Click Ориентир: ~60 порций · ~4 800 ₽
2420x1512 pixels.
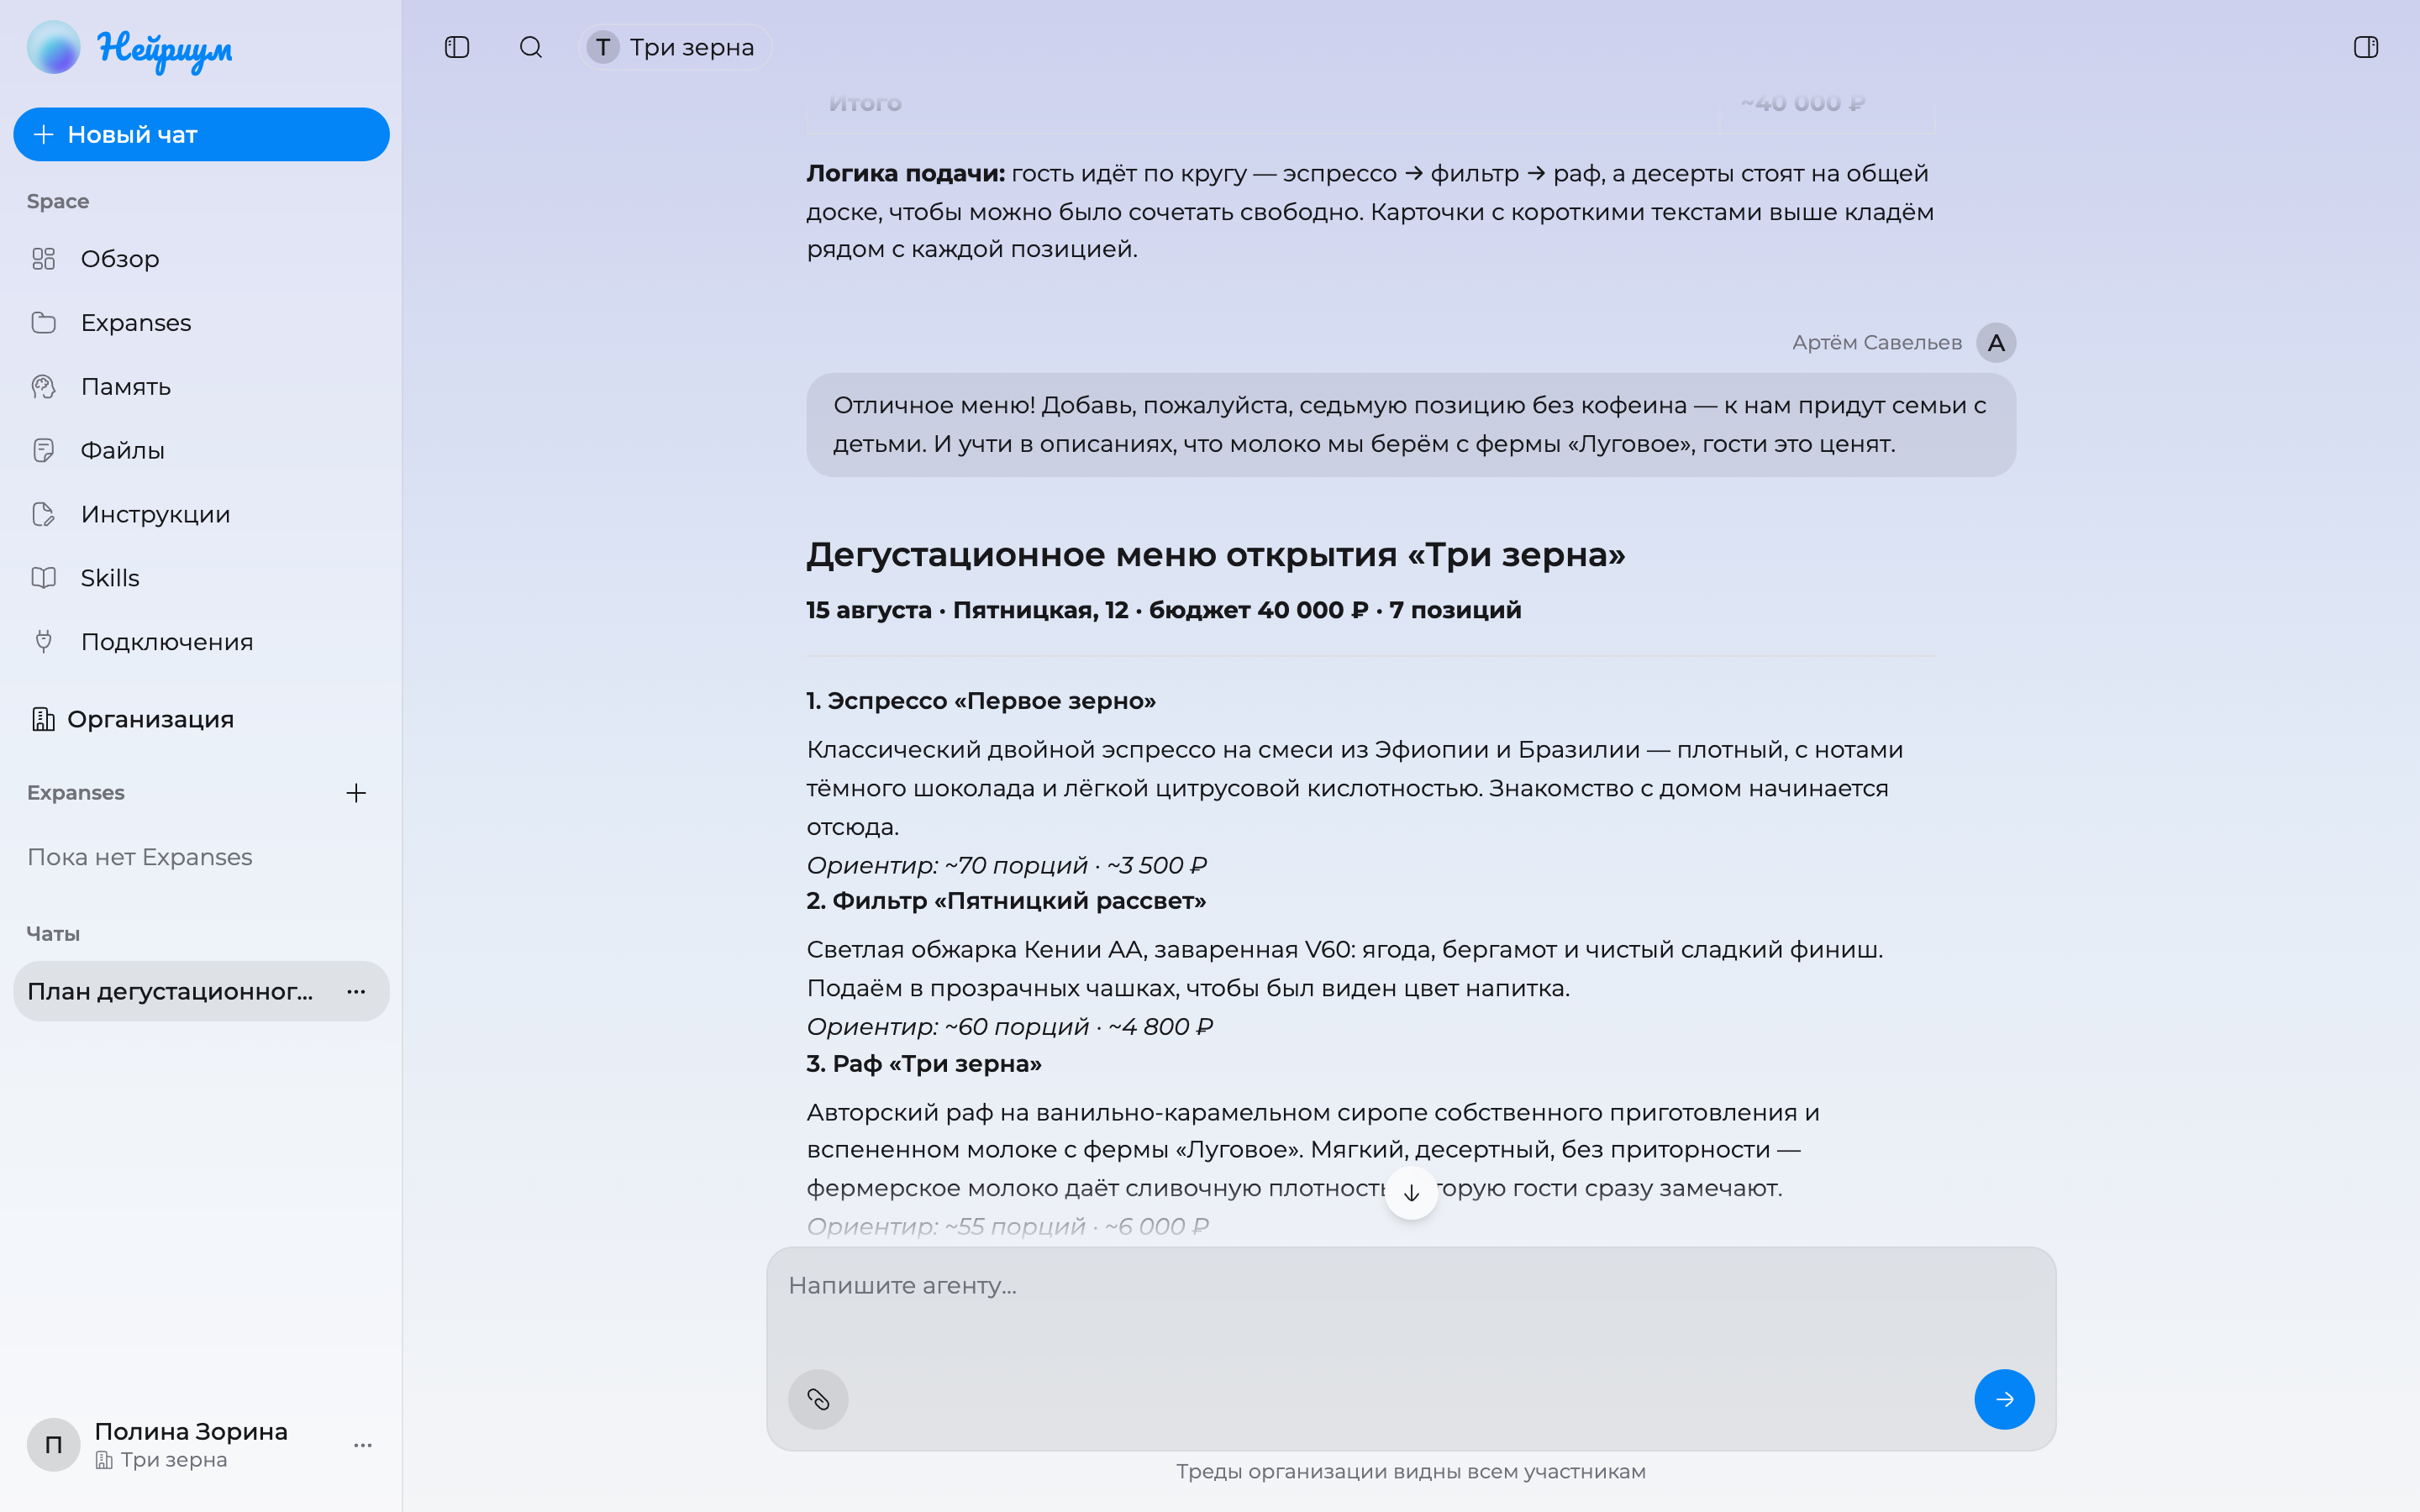[x=1009, y=1027]
